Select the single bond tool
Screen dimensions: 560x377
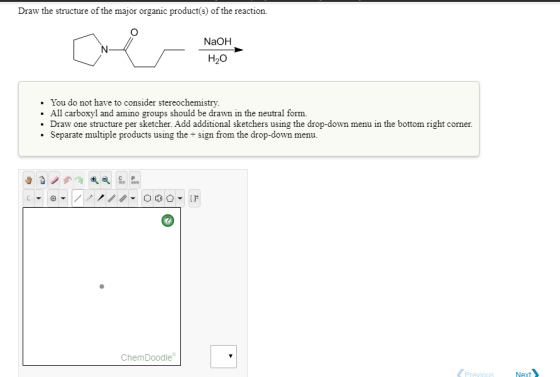(x=78, y=198)
